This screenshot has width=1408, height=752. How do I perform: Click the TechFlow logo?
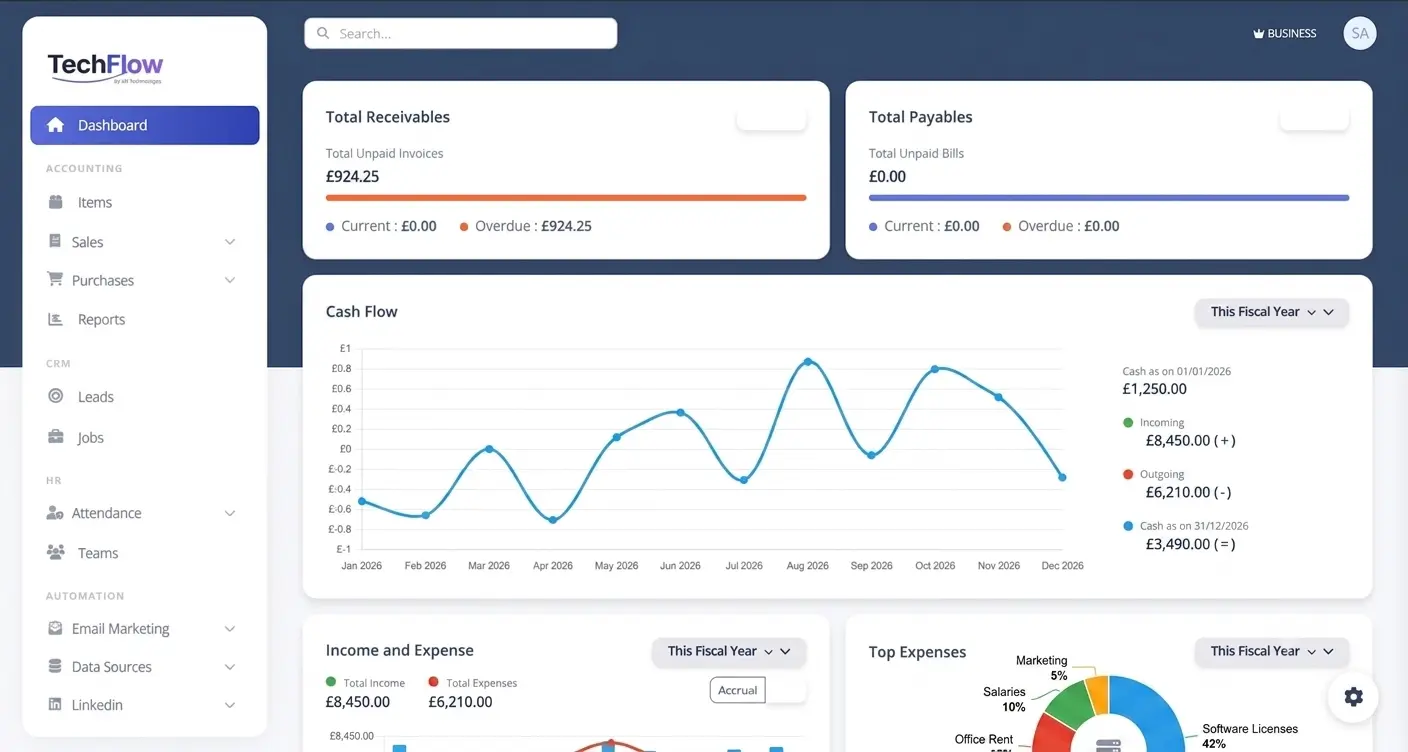pos(105,67)
